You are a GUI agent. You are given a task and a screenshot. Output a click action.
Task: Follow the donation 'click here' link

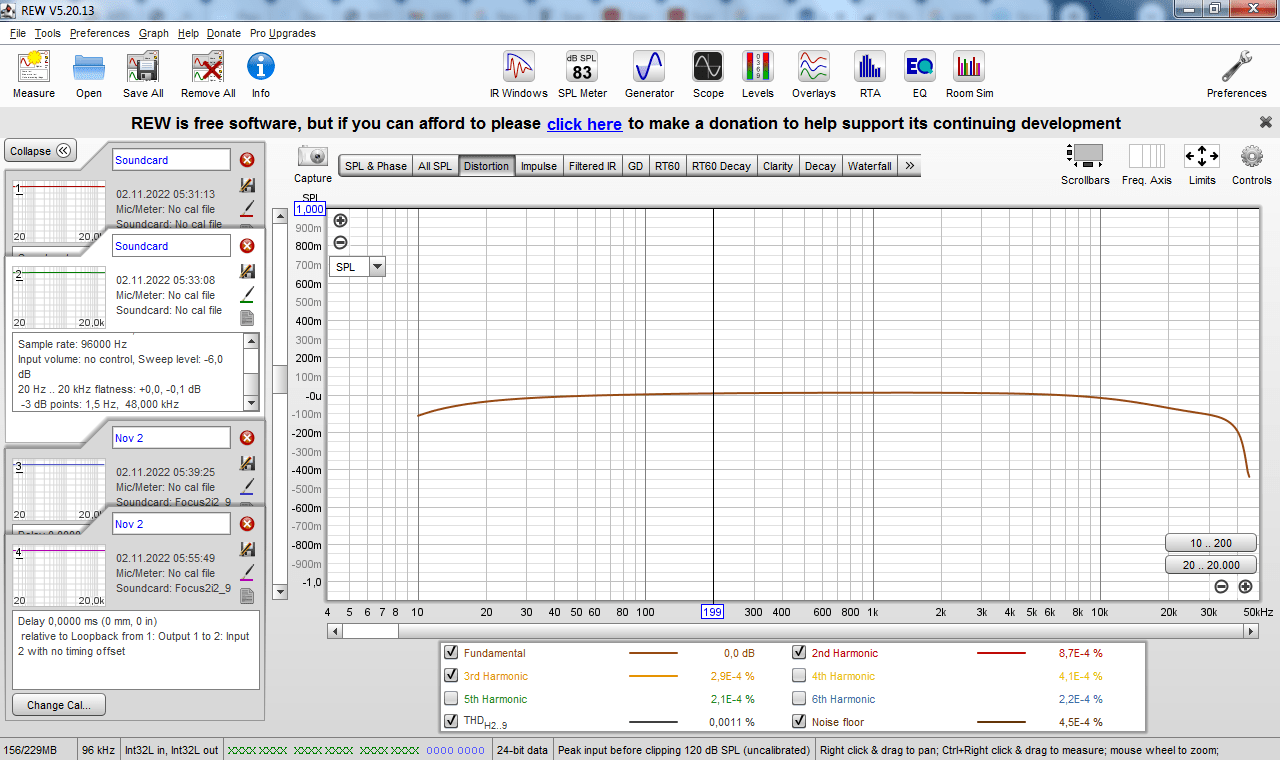pyautogui.click(x=584, y=124)
